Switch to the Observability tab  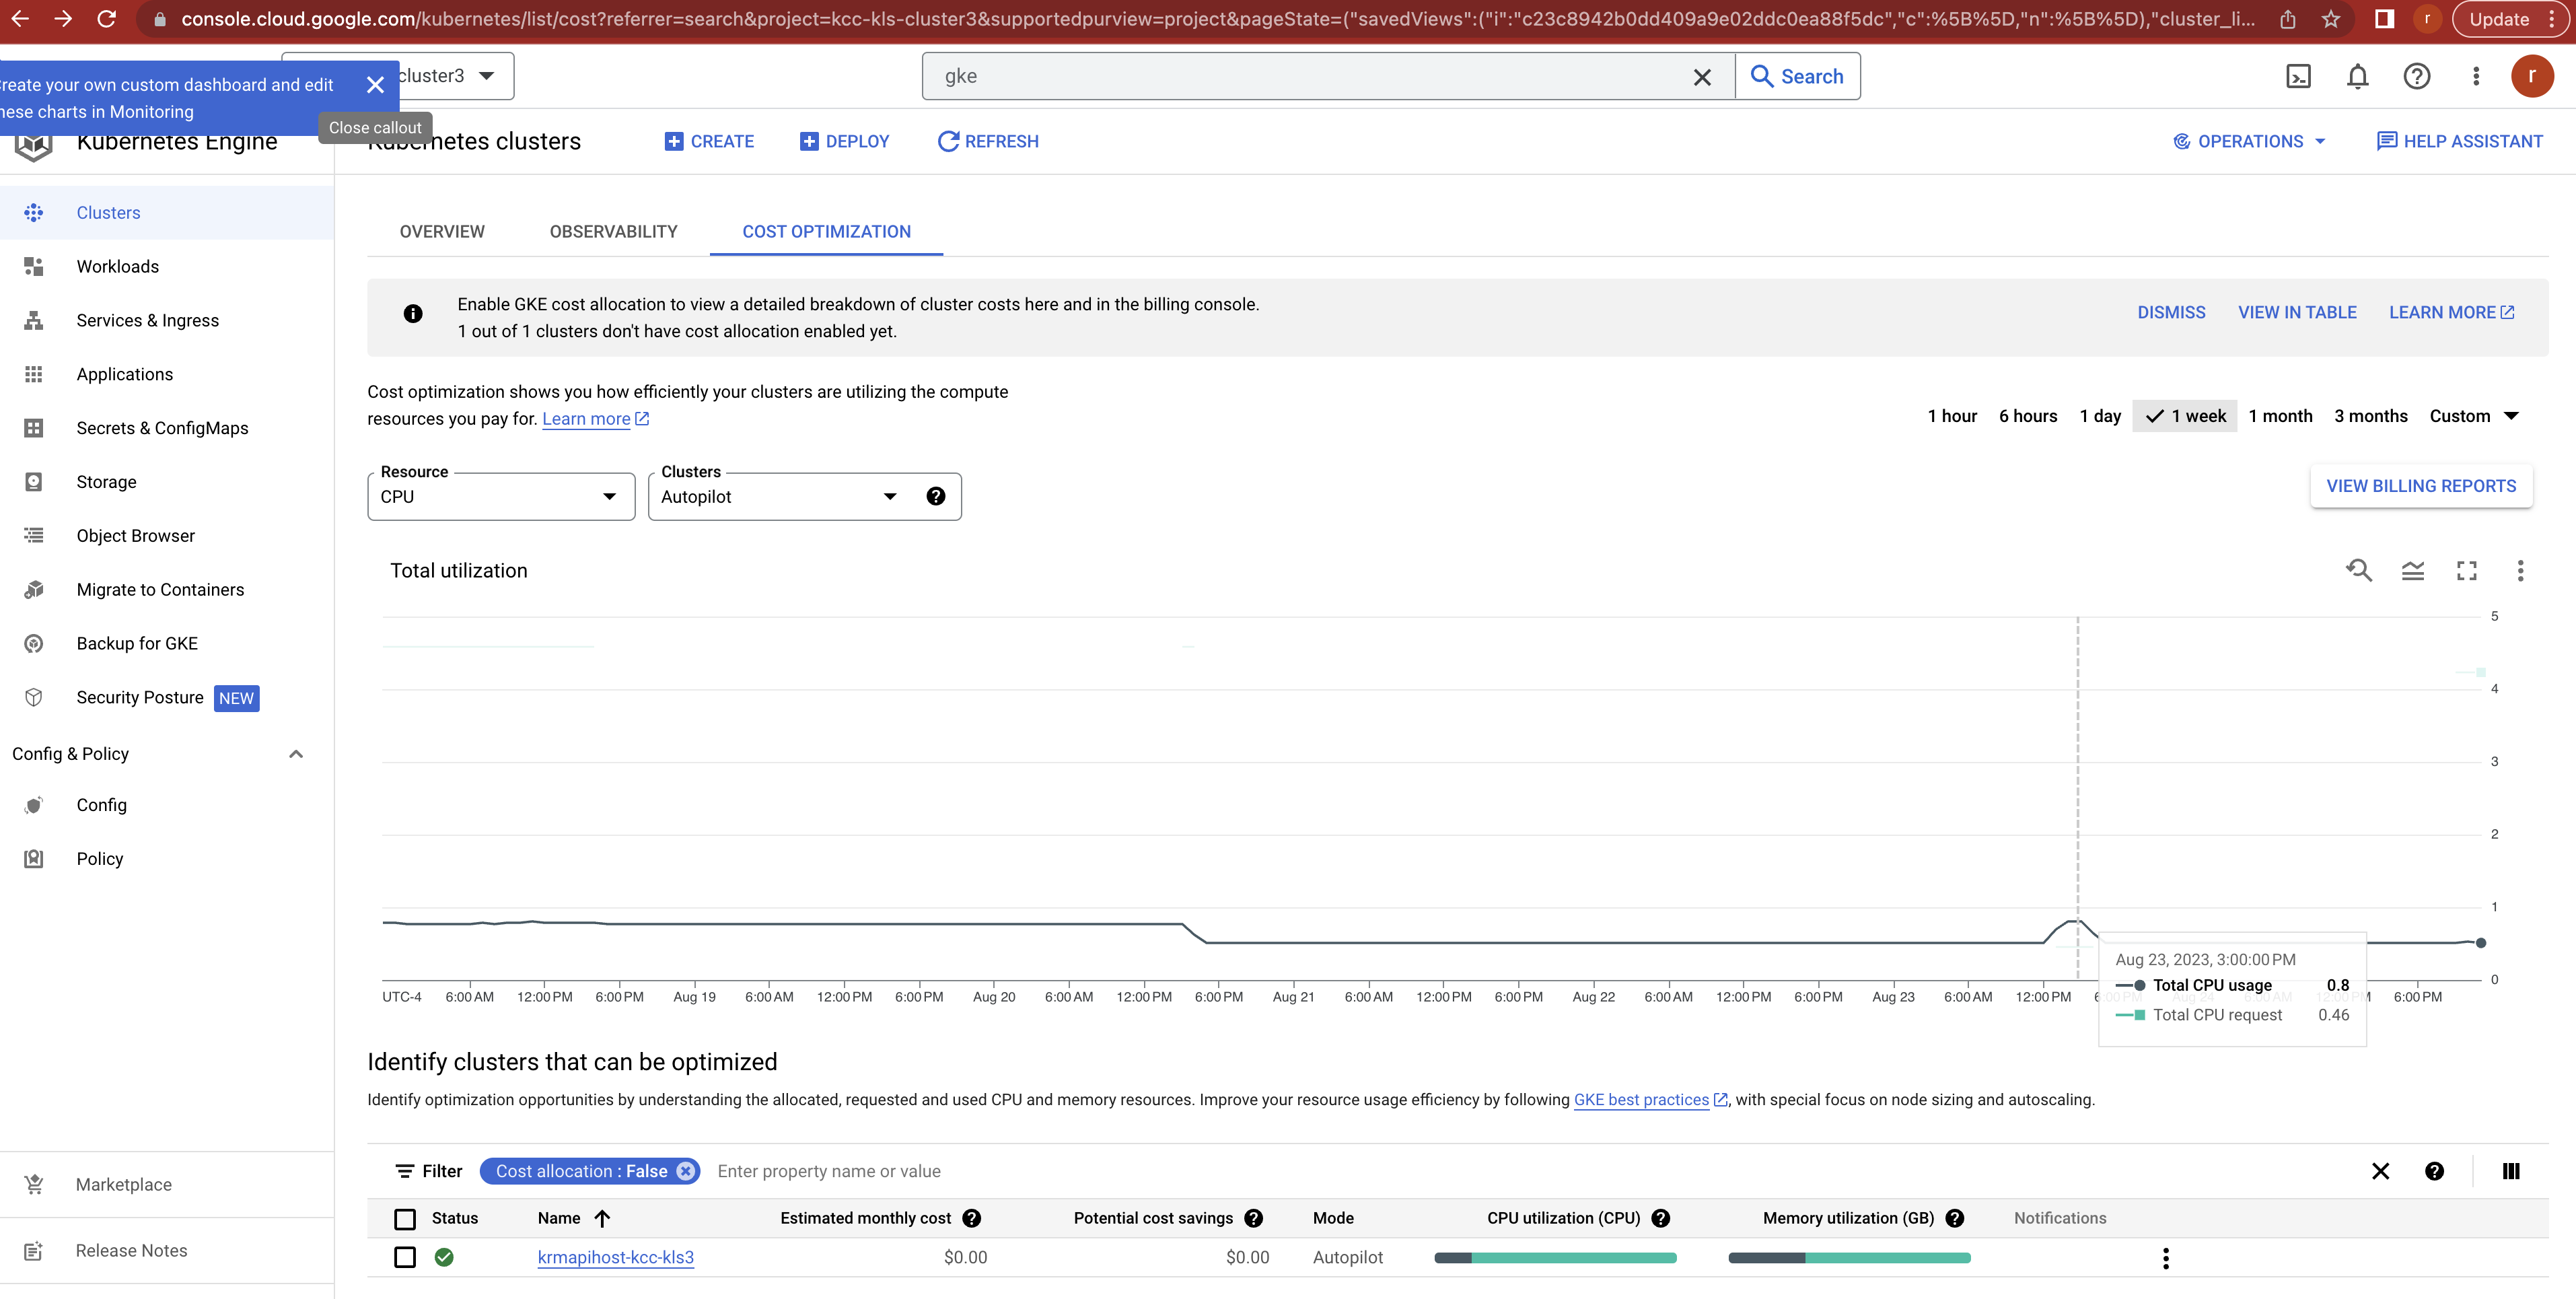[x=612, y=231]
